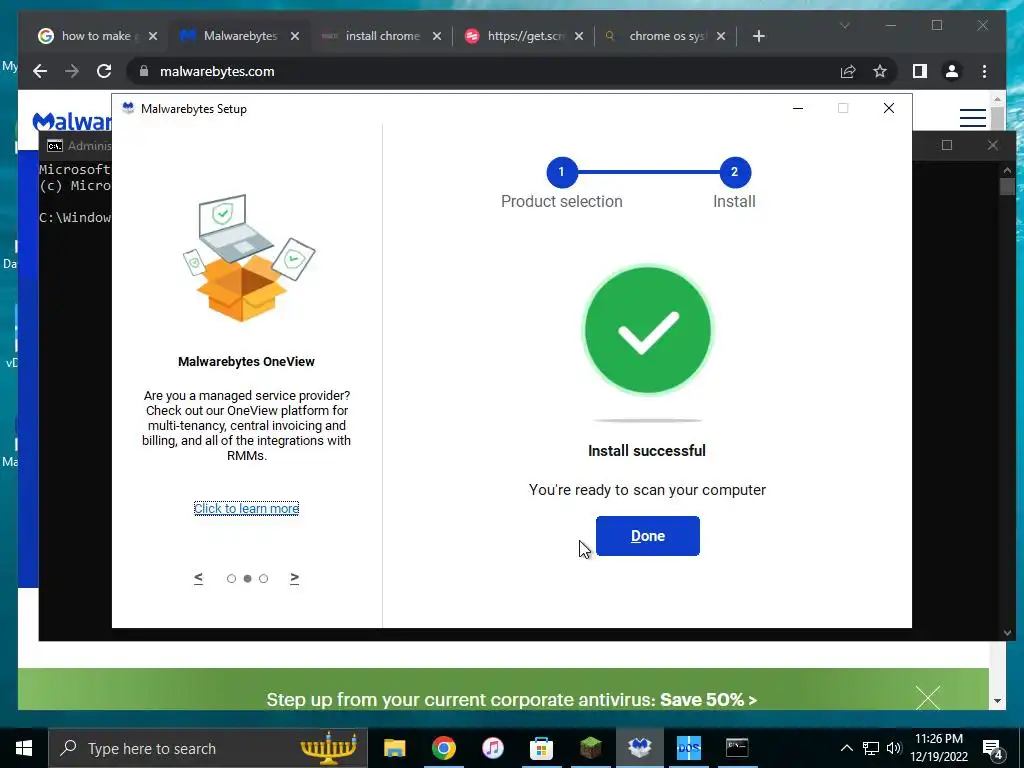The width and height of the screenshot is (1024, 768).
Task: Reload the malwarebytes.com page
Action: click(104, 71)
